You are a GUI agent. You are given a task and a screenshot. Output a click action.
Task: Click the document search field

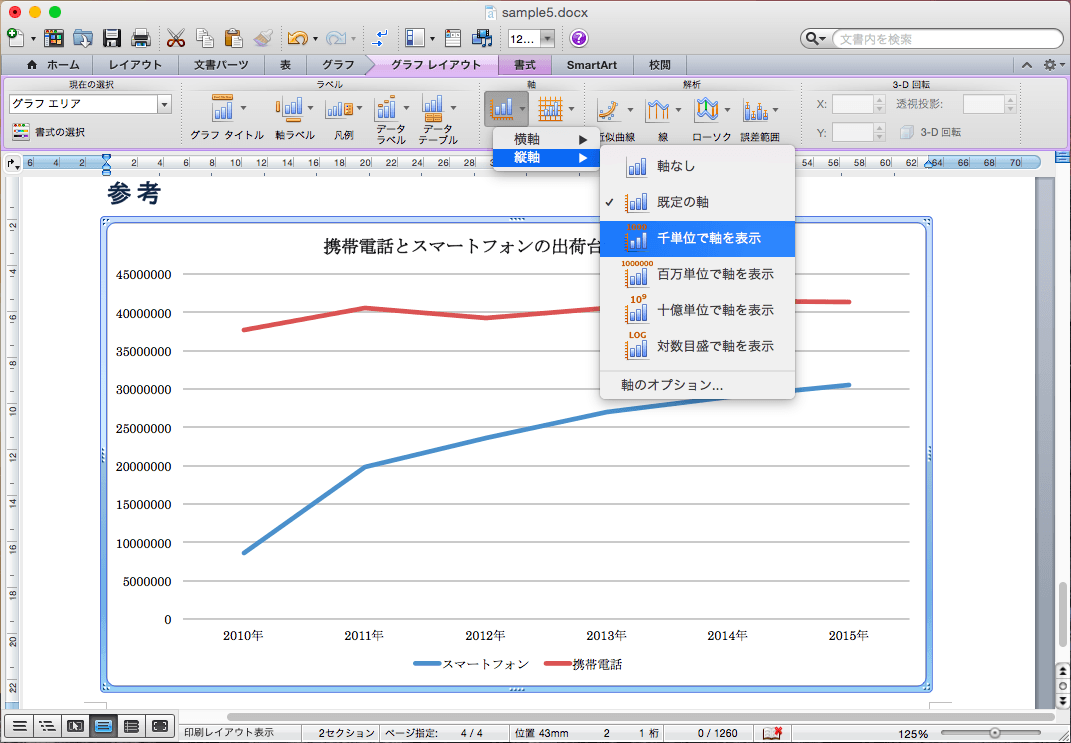(946, 39)
